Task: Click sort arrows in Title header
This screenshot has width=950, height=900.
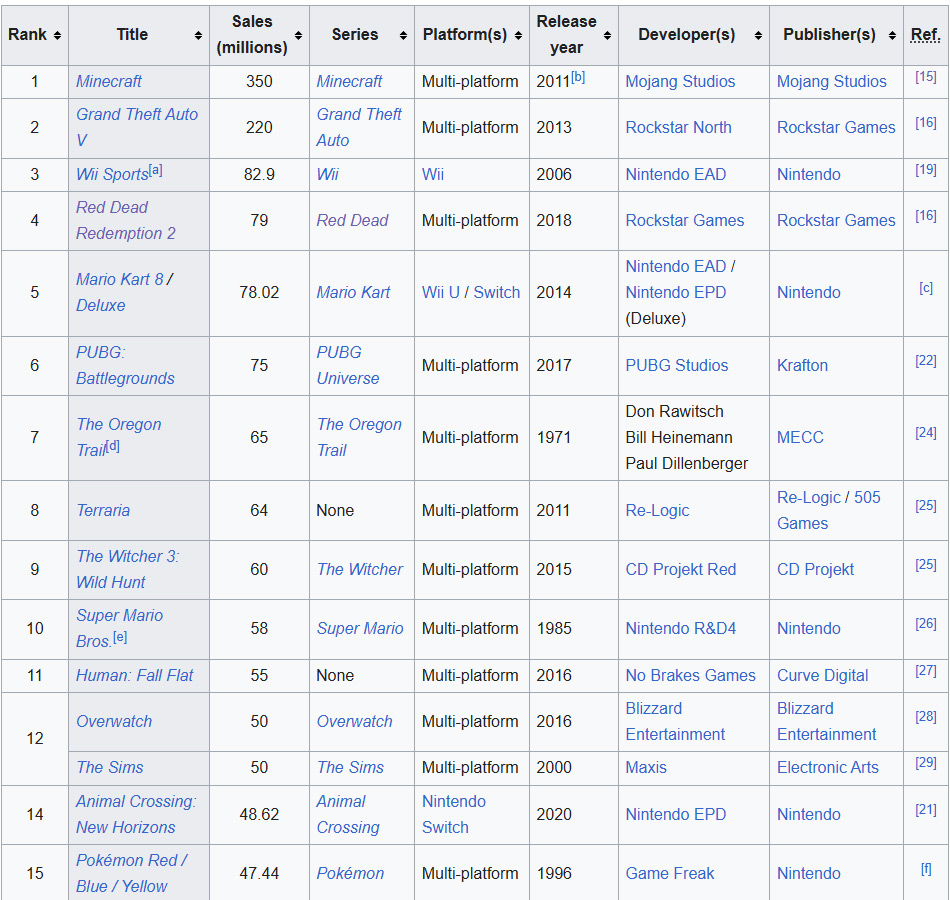Action: click(198, 35)
